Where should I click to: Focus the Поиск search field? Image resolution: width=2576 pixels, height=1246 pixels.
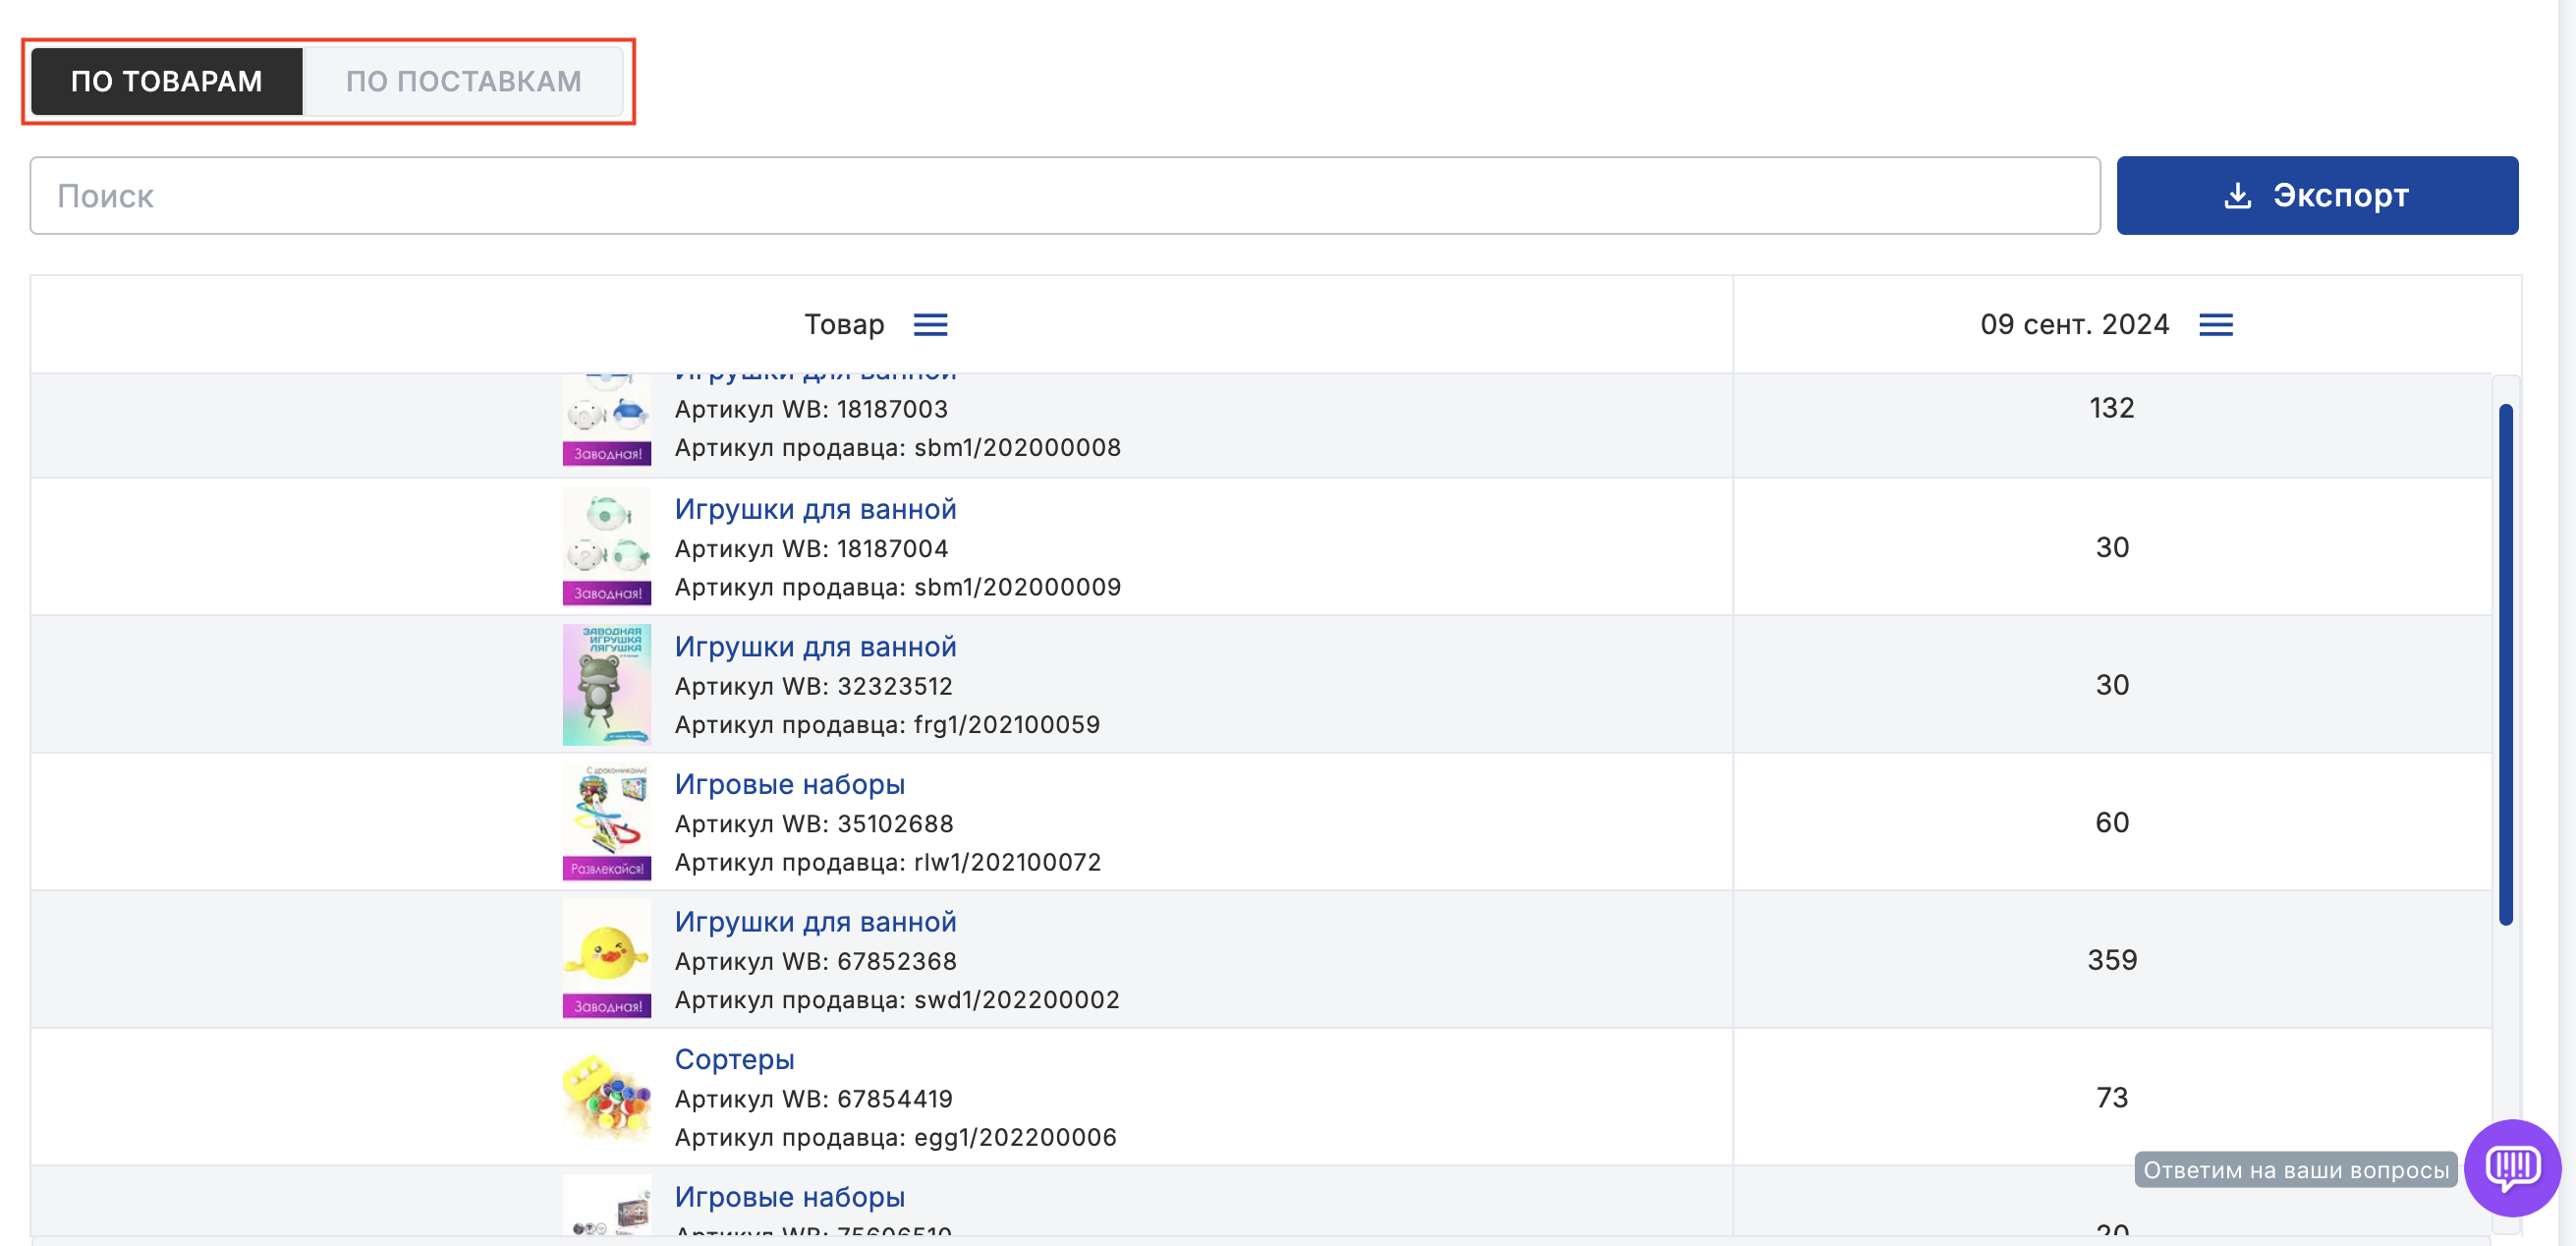coord(1064,196)
